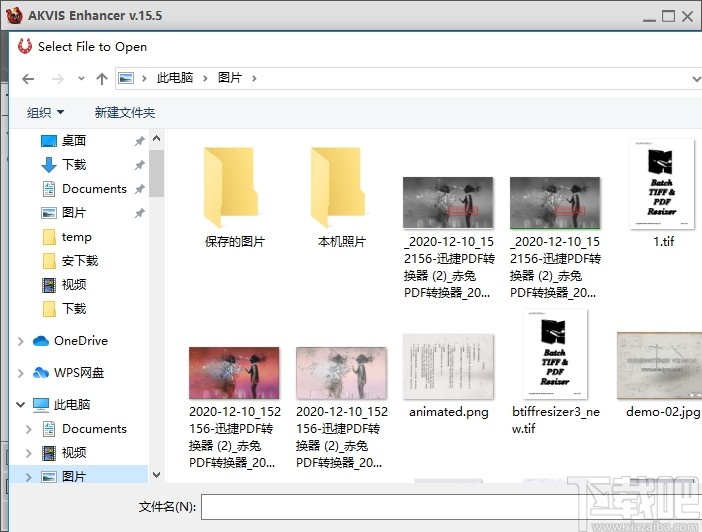Select the 保存的图片 folder
This screenshot has width=702, height=532.
[234, 197]
